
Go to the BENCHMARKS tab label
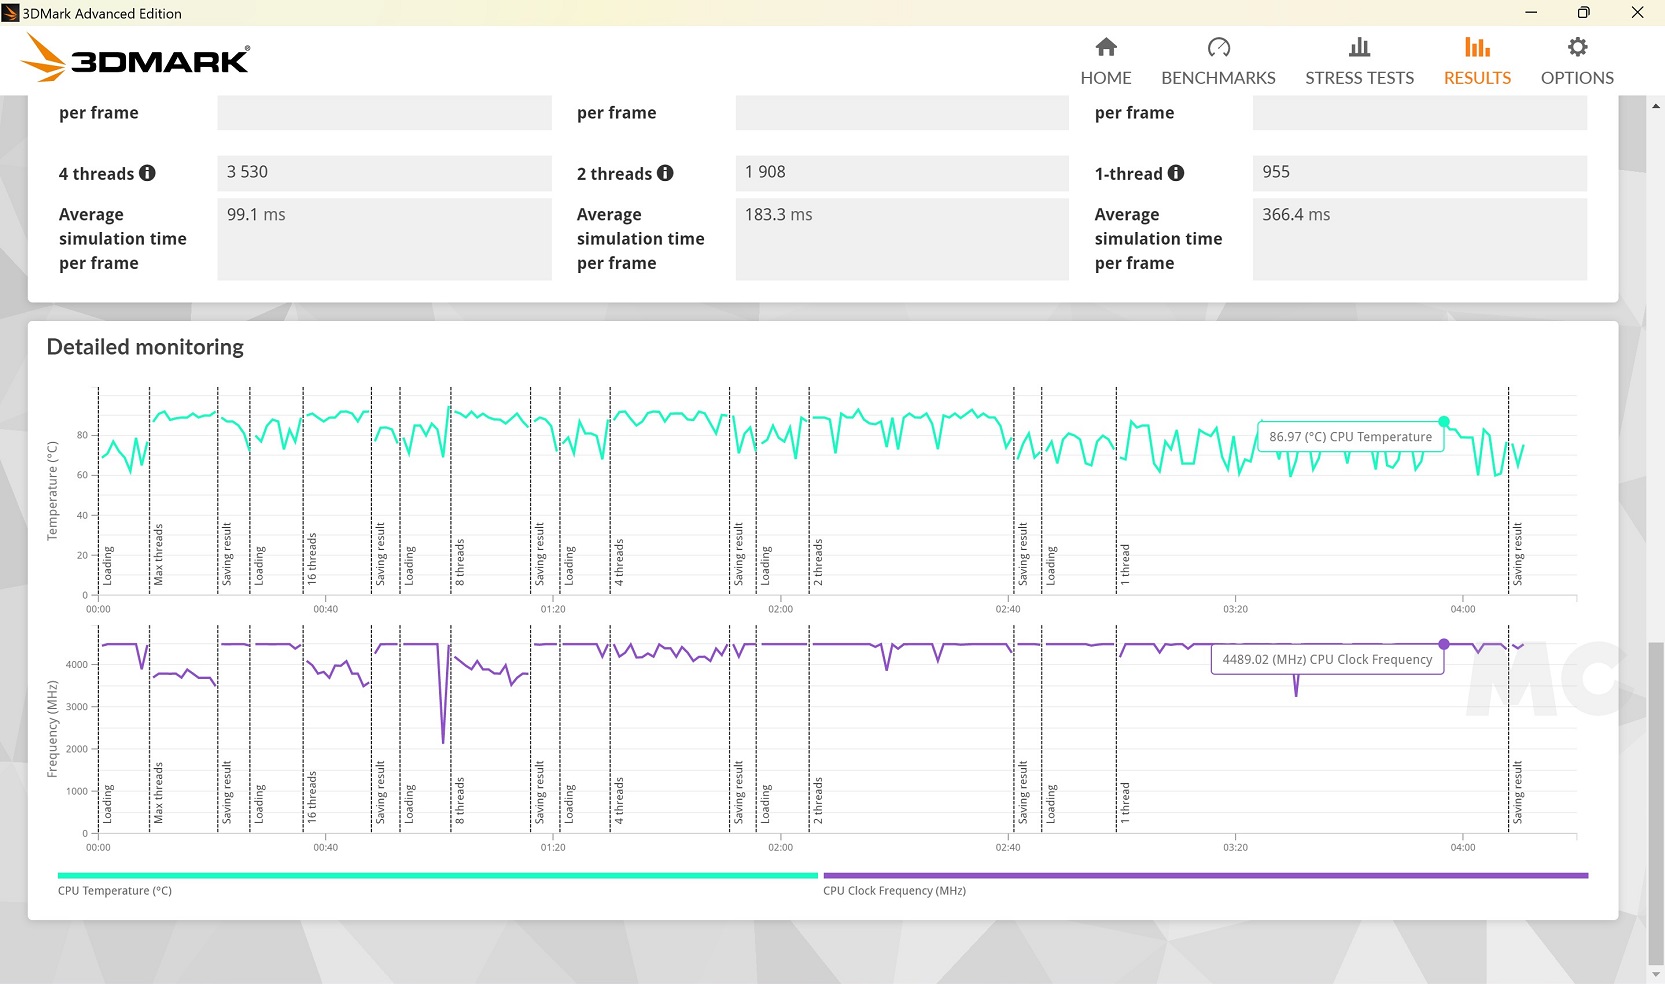point(1218,78)
